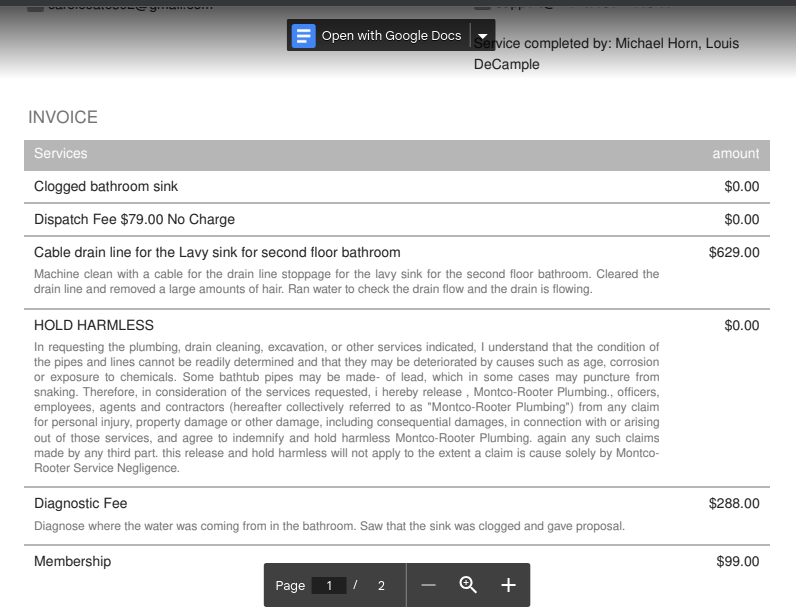The image size is (796, 616).
Task: Select the Dispatch Fee $79.00 No Charge line
Action: [134, 220]
